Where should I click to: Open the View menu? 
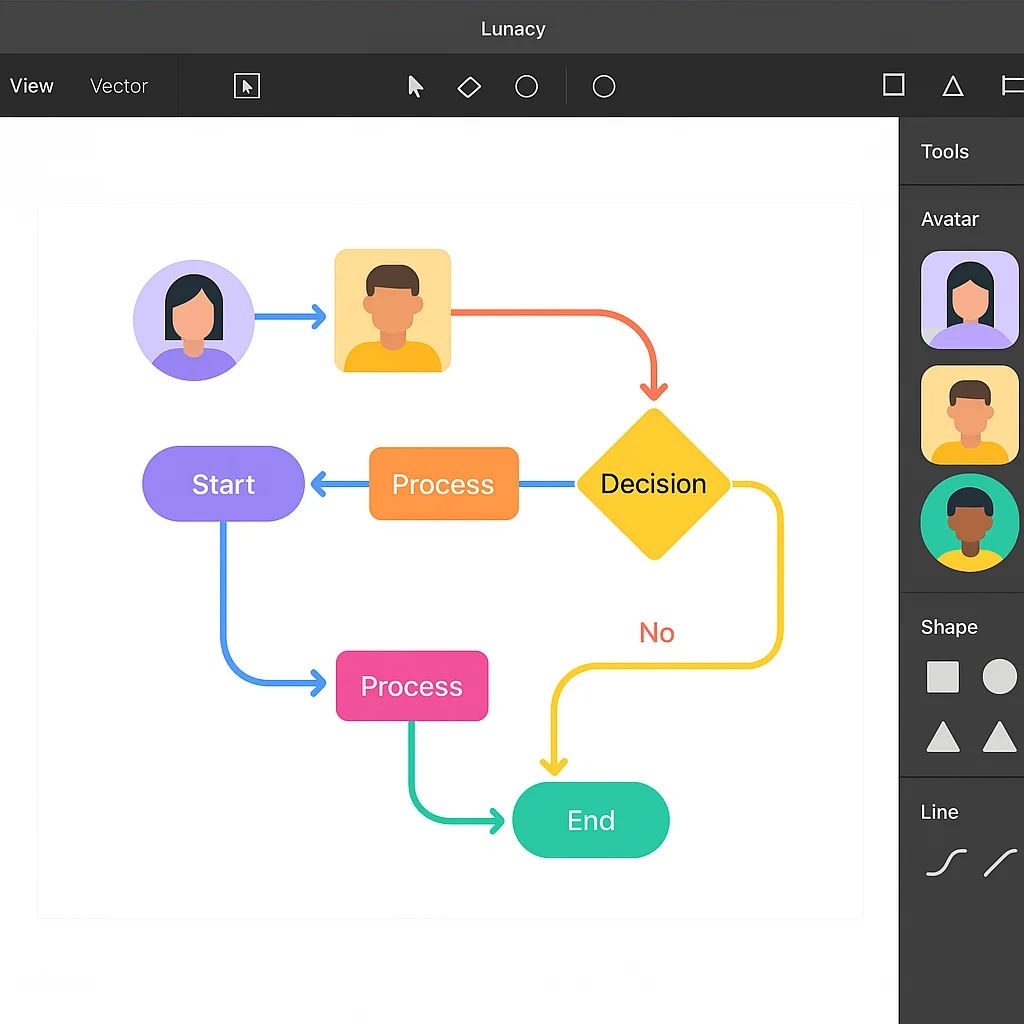click(32, 86)
